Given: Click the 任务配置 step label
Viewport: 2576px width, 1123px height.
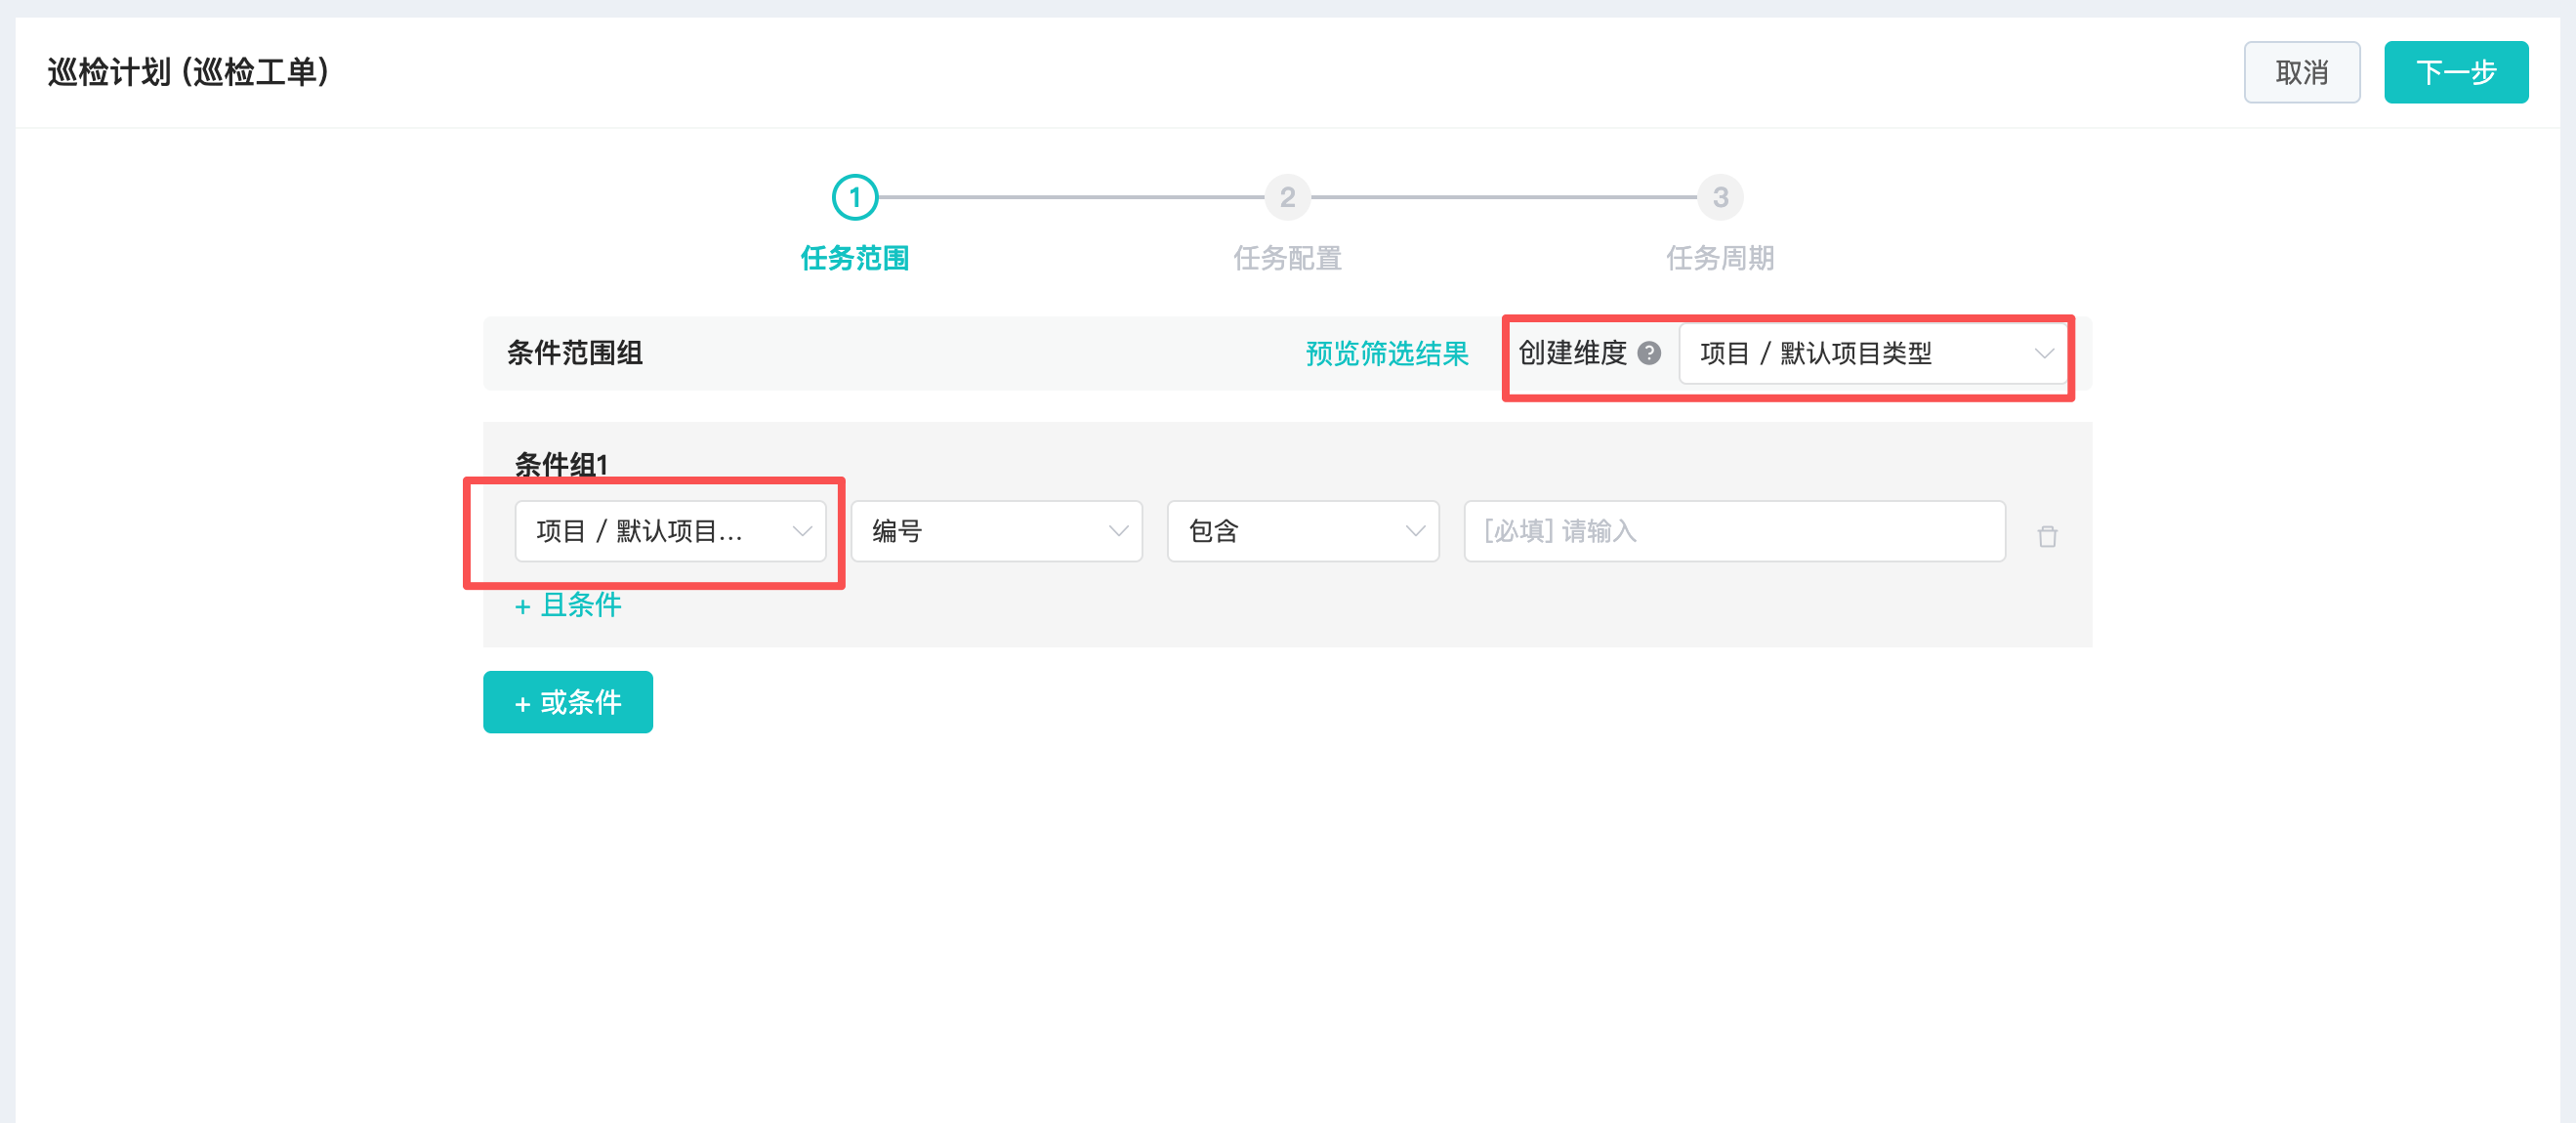Looking at the screenshot, I should click(x=1287, y=258).
